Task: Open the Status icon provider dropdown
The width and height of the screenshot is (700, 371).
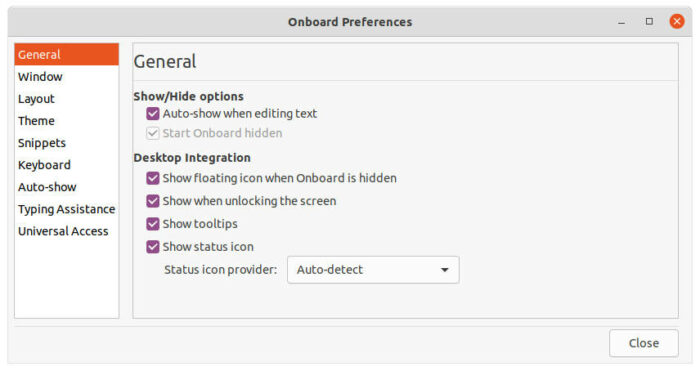Action: pos(373,270)
